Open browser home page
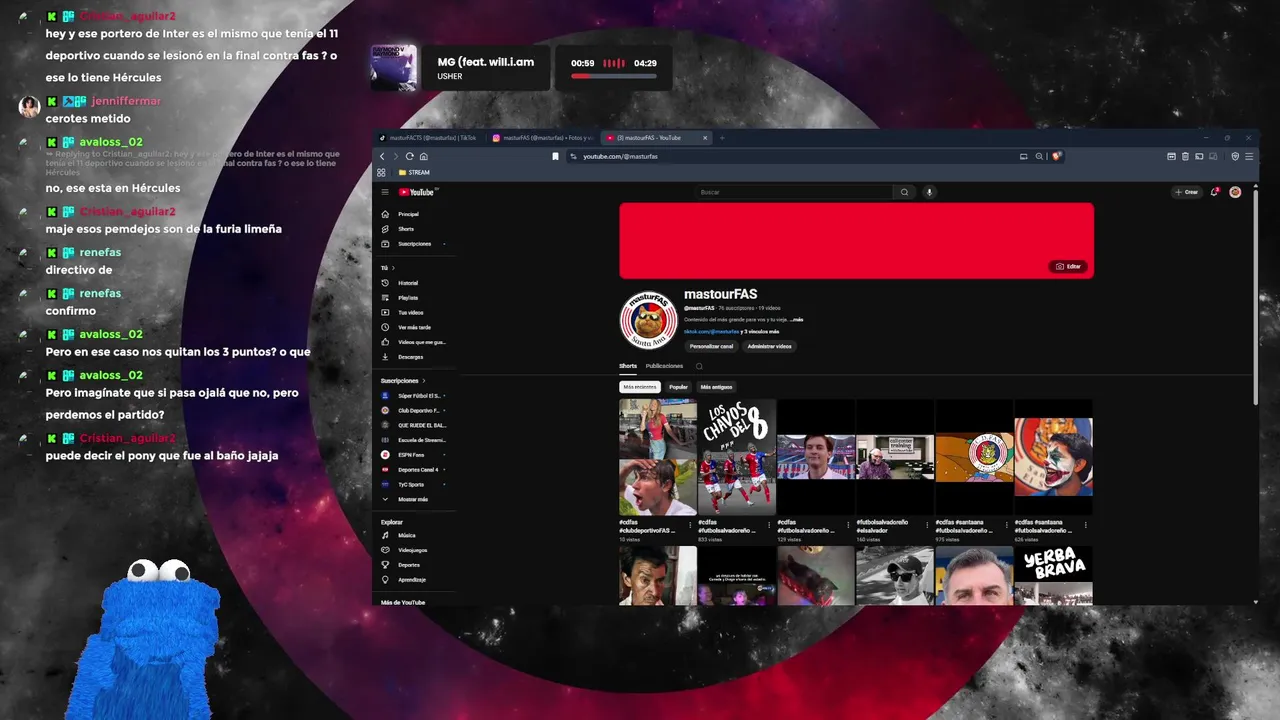Viewport: 1280px width, 720px height. pos(423,156)
